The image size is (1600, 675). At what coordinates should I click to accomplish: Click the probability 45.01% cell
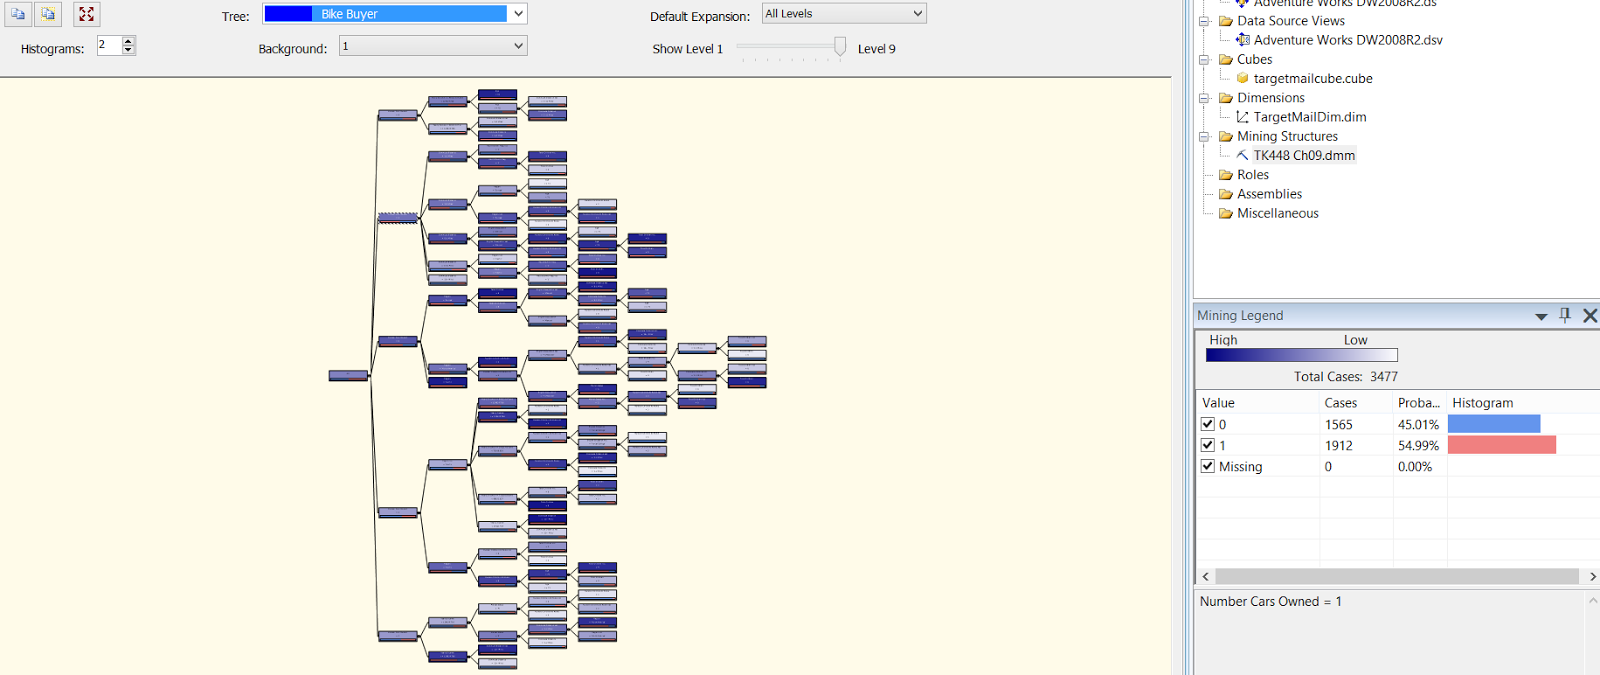click(1418, 424)
